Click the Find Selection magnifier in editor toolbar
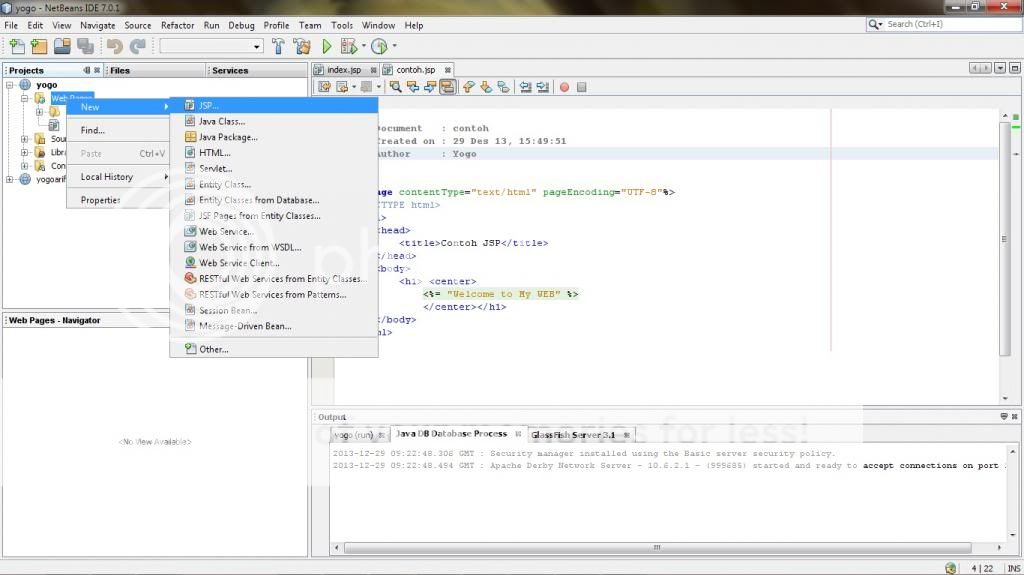 pos(396,87)
